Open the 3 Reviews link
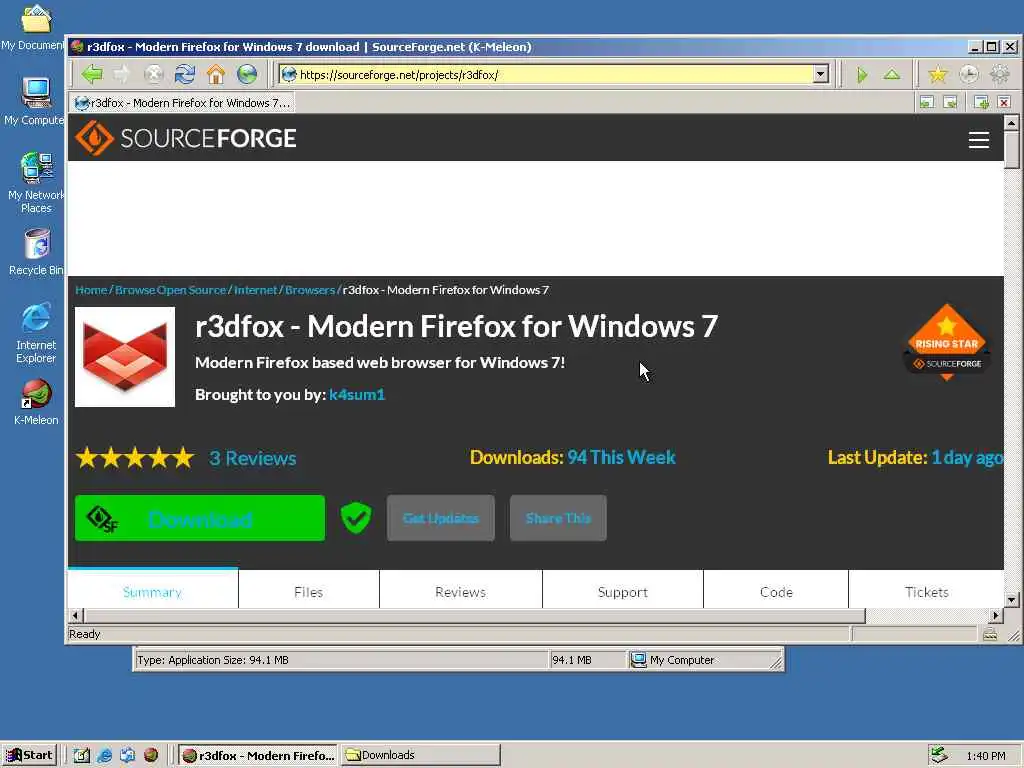Image resolution: width=1024 pixels, height=768 pixels. click(x=253, y=458)
